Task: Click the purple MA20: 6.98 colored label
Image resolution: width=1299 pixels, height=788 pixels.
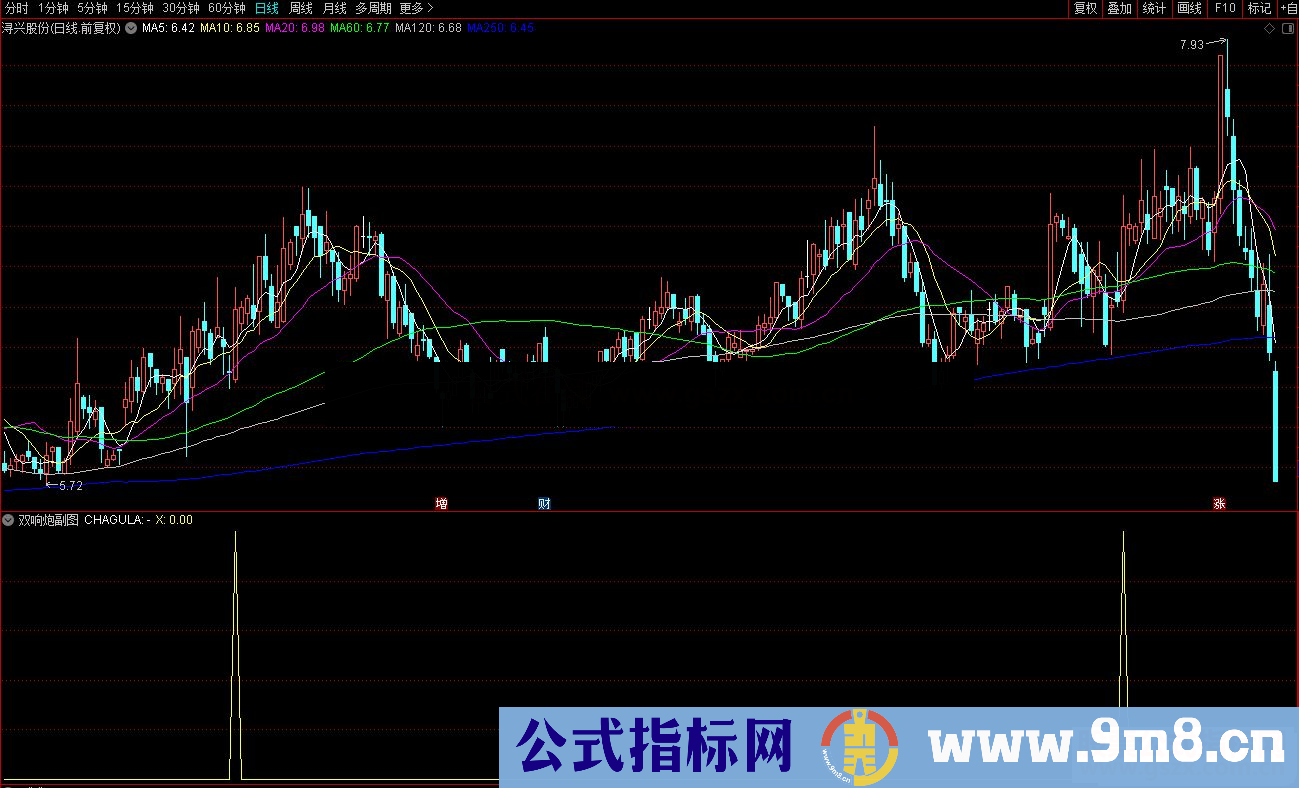Action: pyautogui.click(x=292, y=28)
